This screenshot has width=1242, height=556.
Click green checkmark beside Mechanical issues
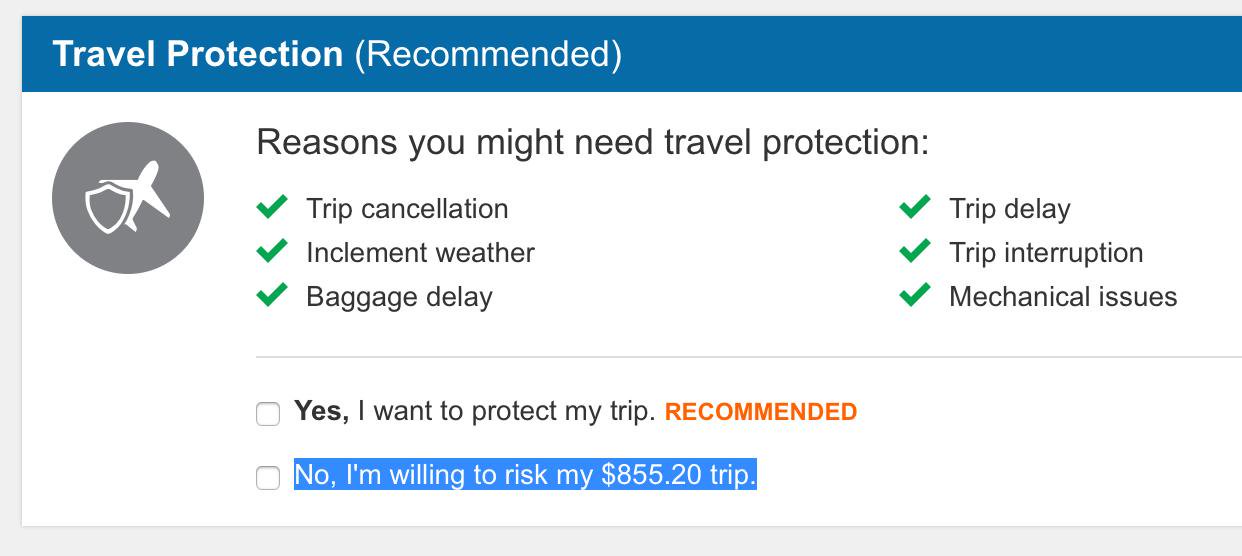[915, 296]
